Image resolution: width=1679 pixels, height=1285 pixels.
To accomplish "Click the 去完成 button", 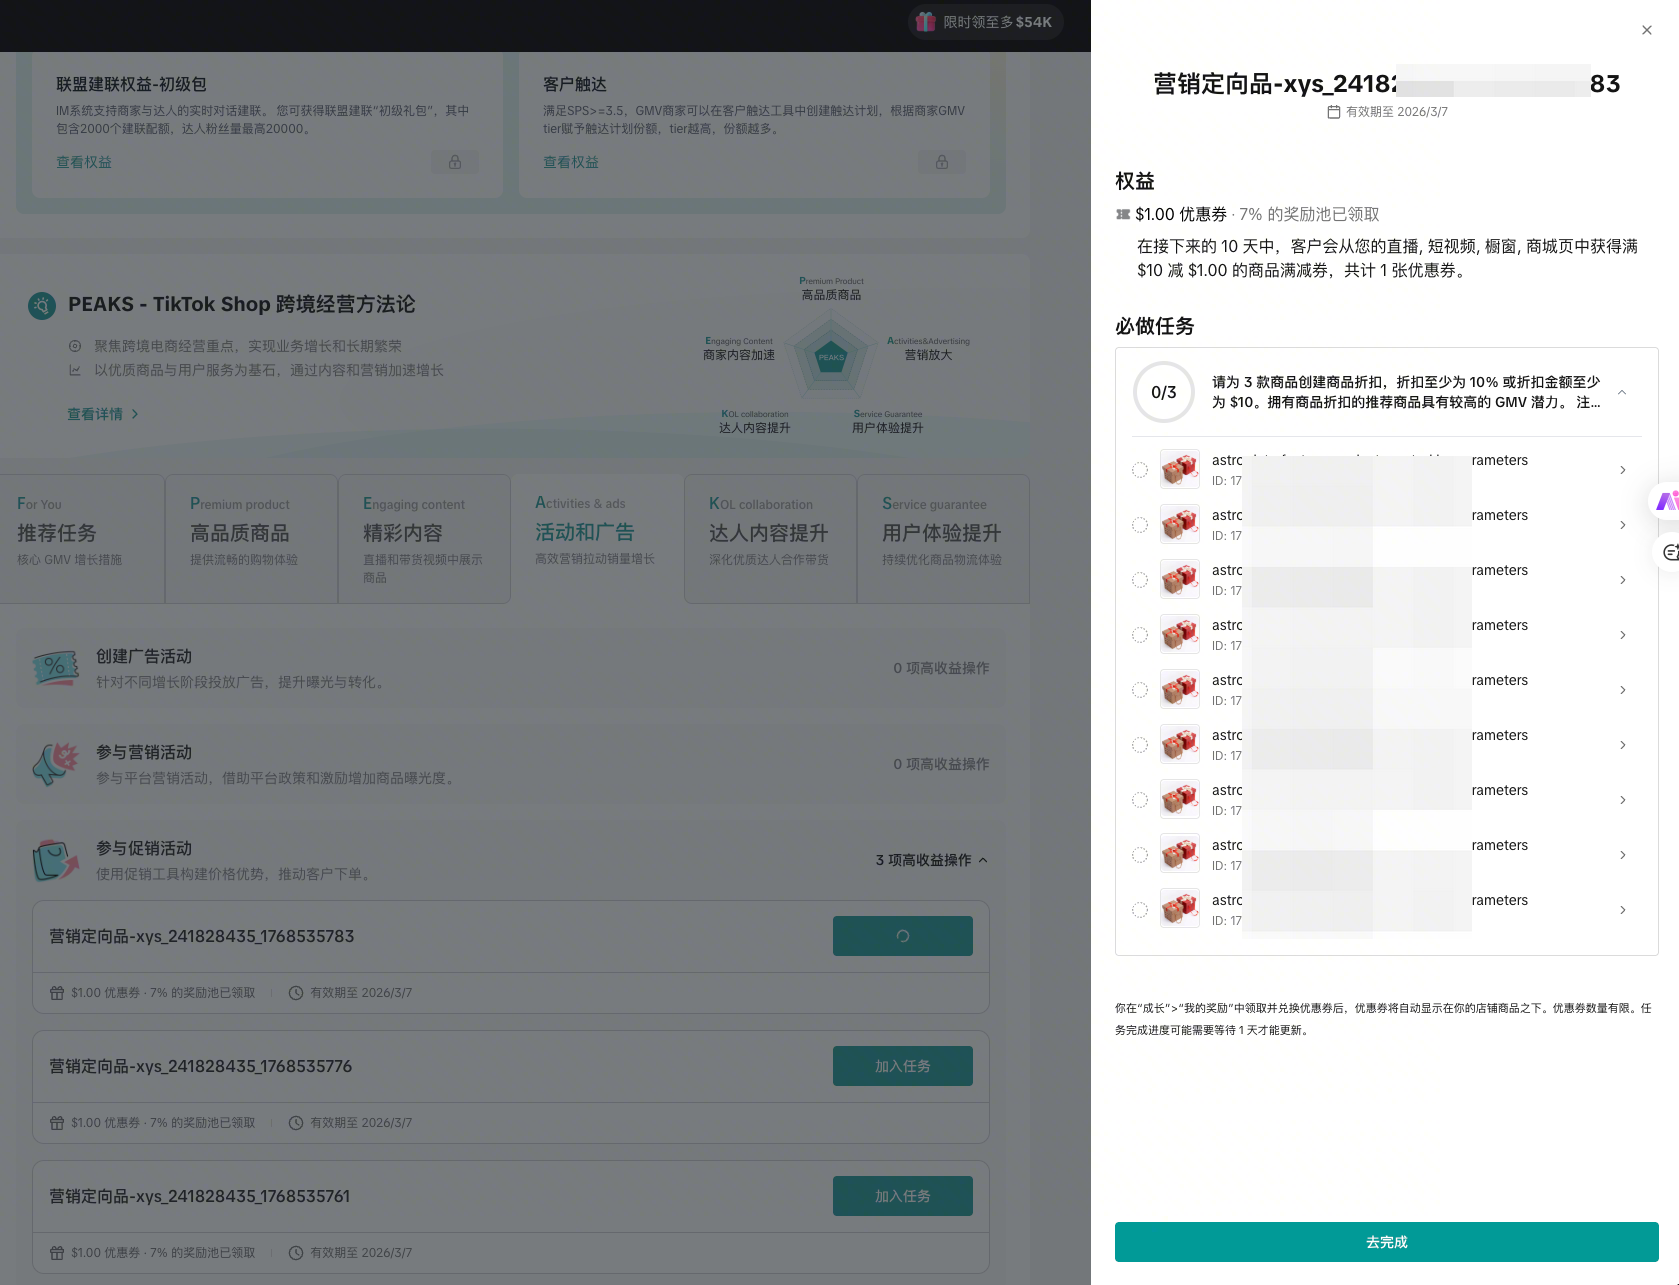I will (1386, 1242).
